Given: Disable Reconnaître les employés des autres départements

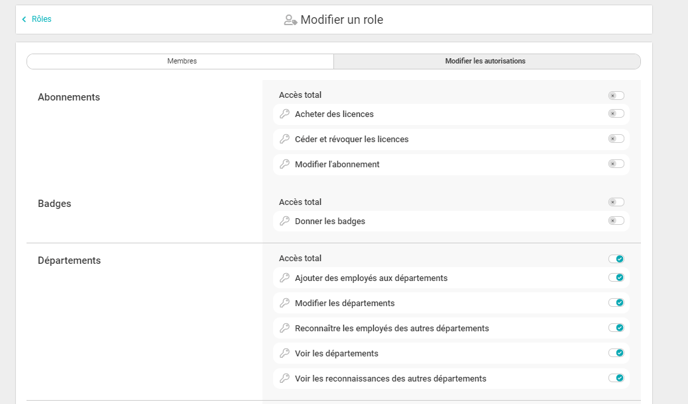Looking at the screenshot, I should (616, 328).
